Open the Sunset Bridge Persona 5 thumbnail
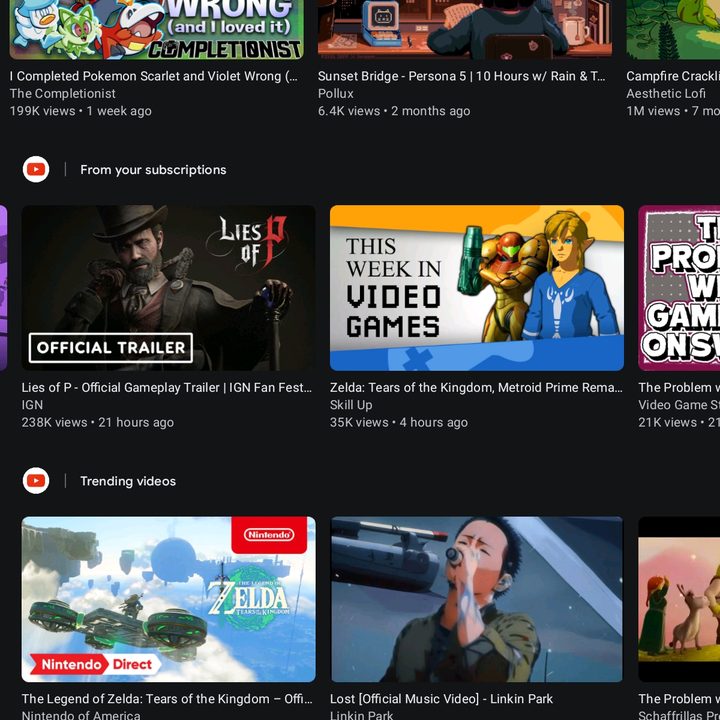This screenshot has width=720, height=720. pos(465,28)
